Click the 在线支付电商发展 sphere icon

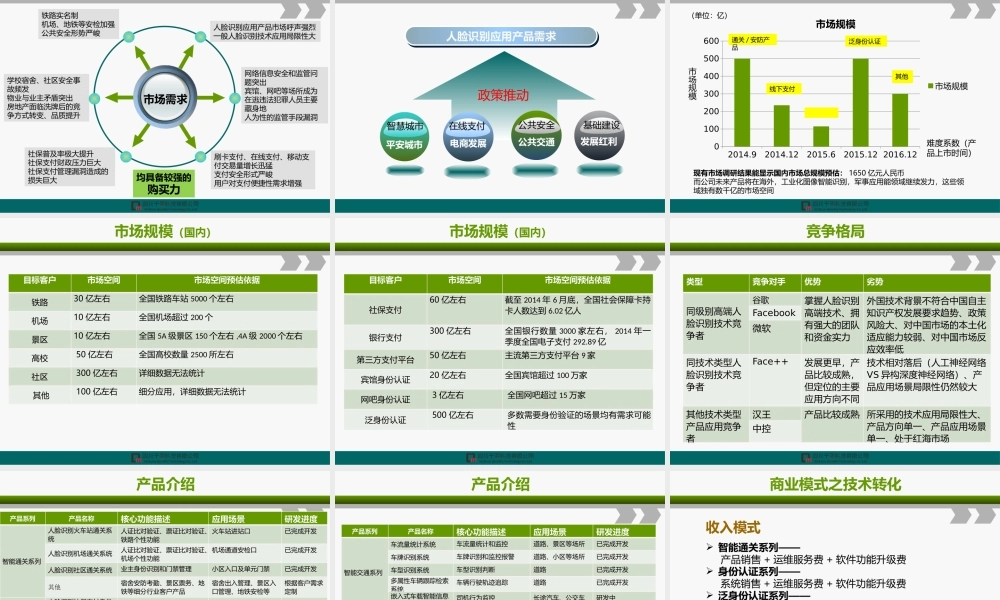coord(468,134)
